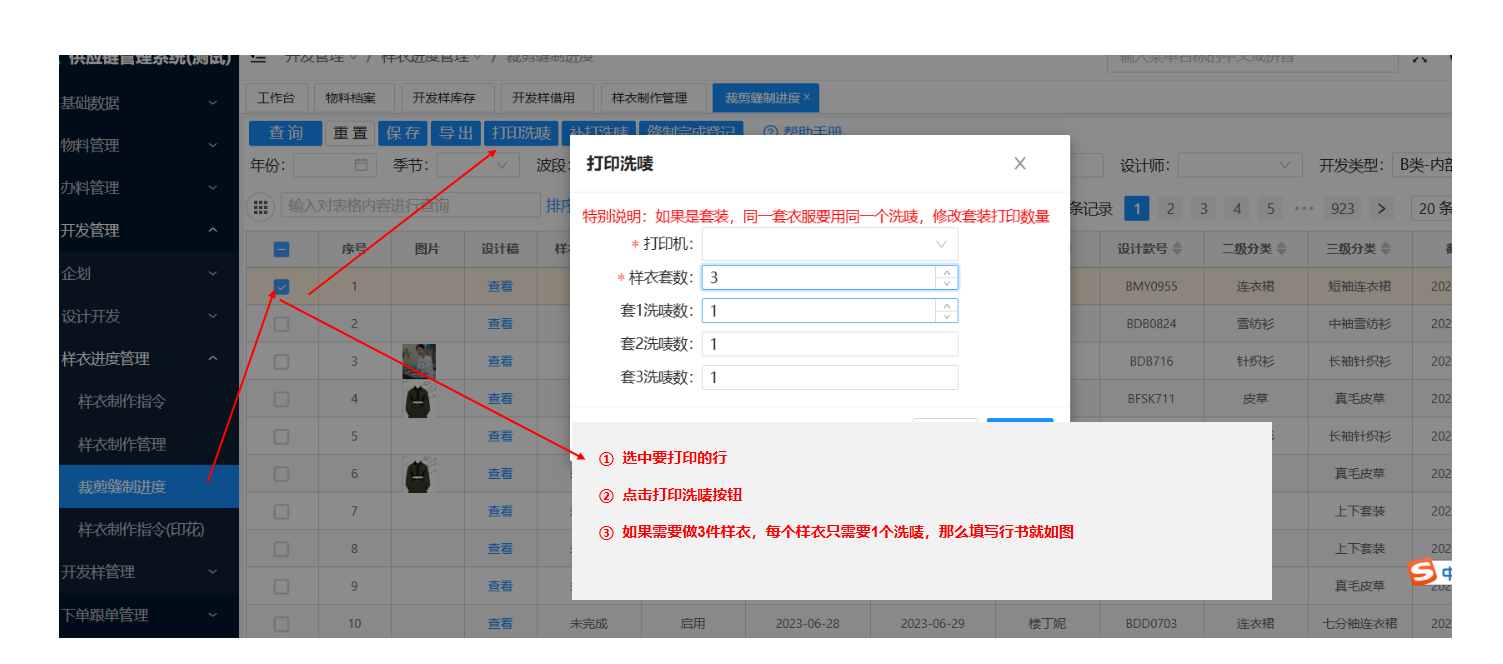Go to next page with the arrow icon
This screenshot has width=1503, height=664.
coord(1381,208)
